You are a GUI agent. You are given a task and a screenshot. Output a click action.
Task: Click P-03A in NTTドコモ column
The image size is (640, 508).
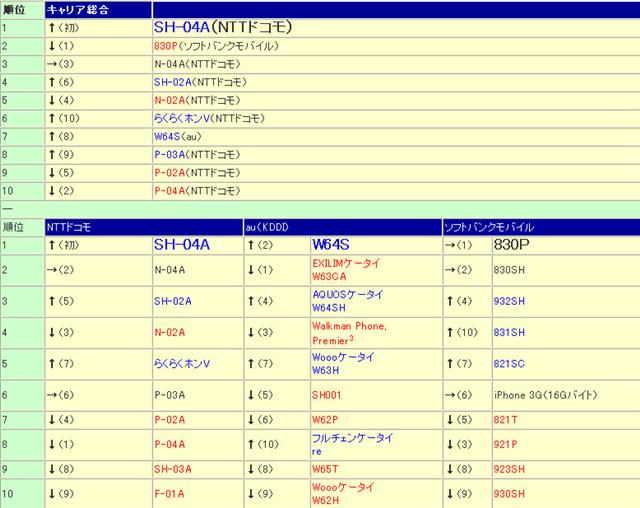click(170, 395)
